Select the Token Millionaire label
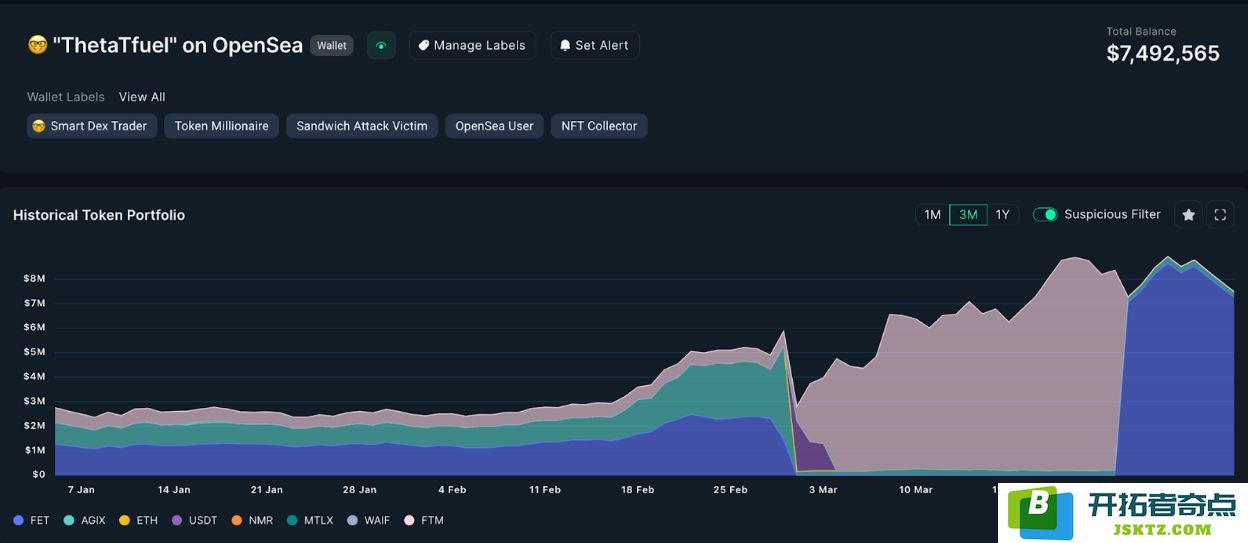The width and height of the screenshot is (1248, 543). (x=222, y=126)
